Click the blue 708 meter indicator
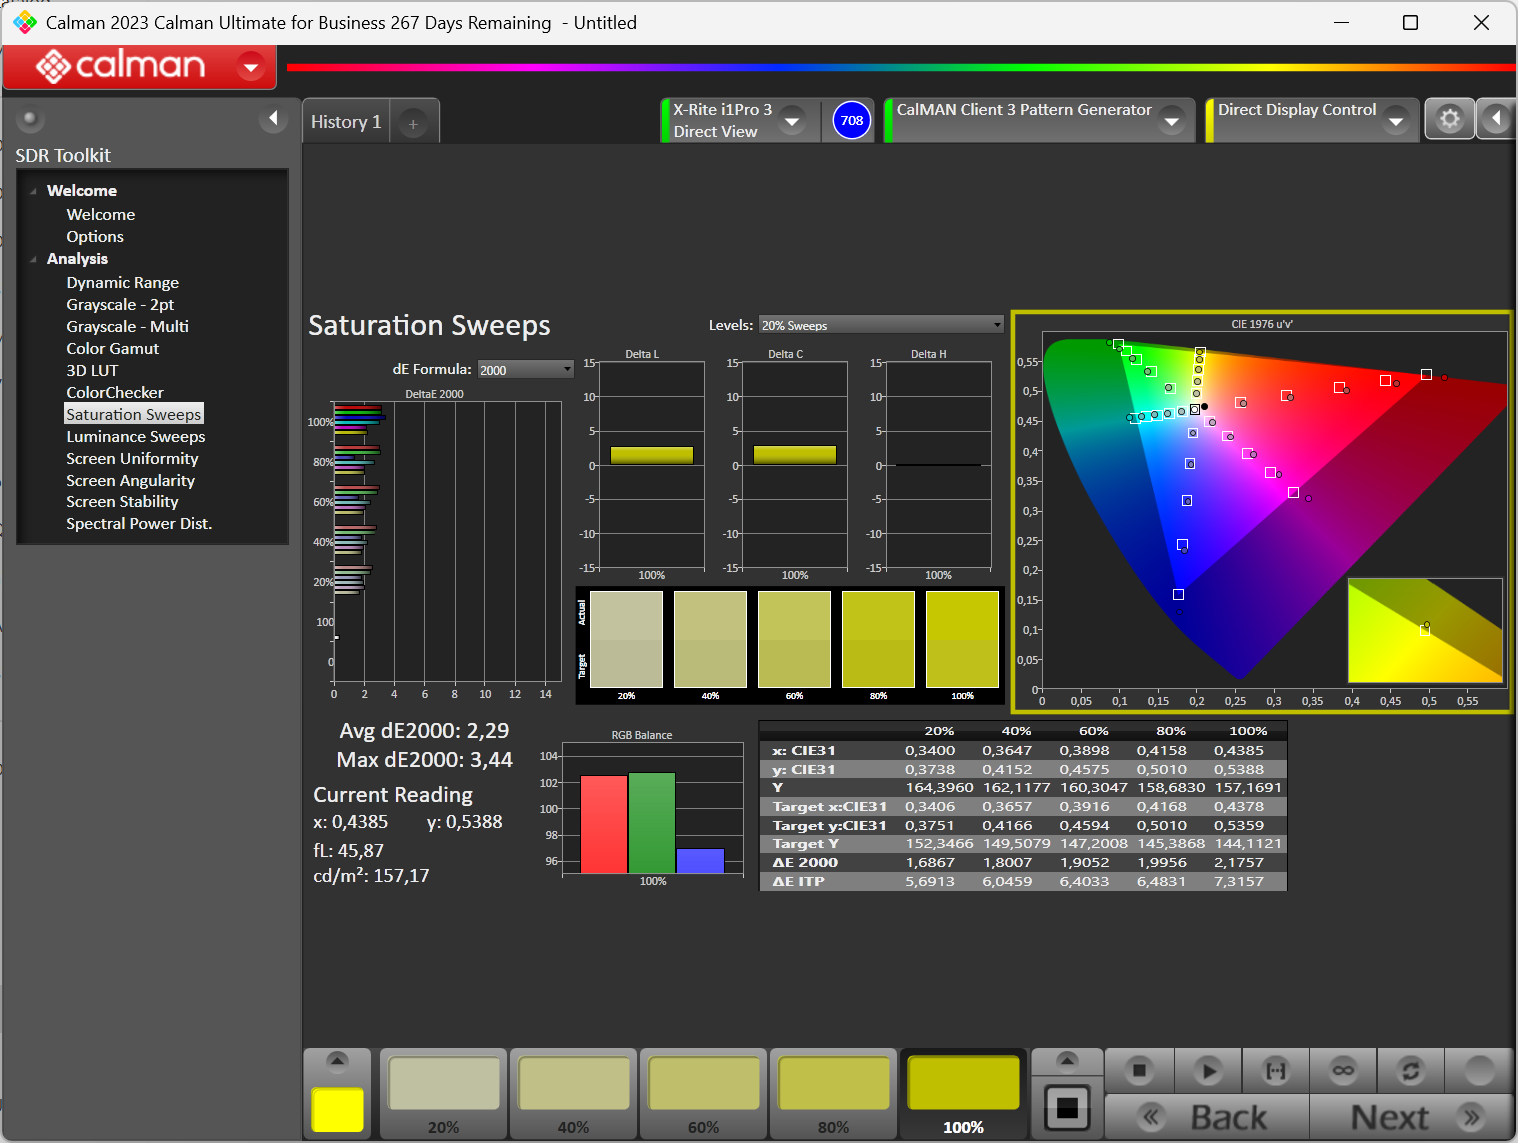The image size is (1518, 1143). tap(851, 121)
